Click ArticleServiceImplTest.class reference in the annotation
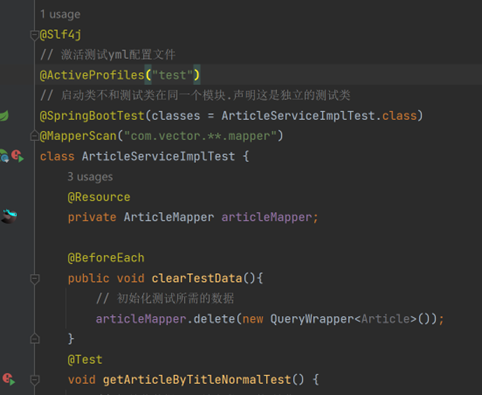 (319, 116)
